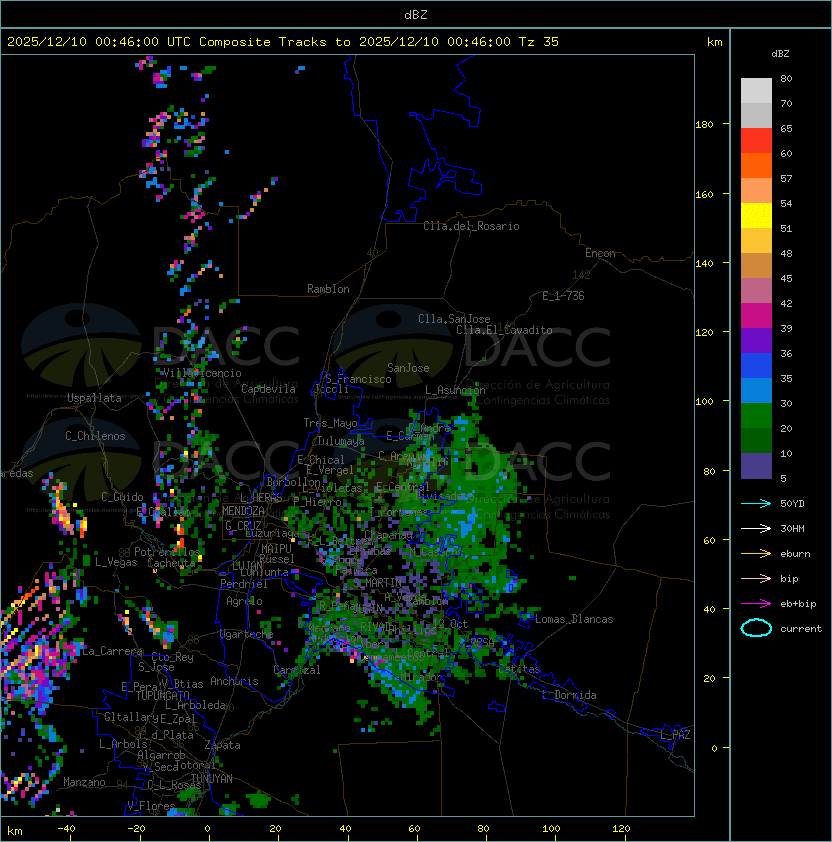Click the 'Carrizal' map label

297,670
